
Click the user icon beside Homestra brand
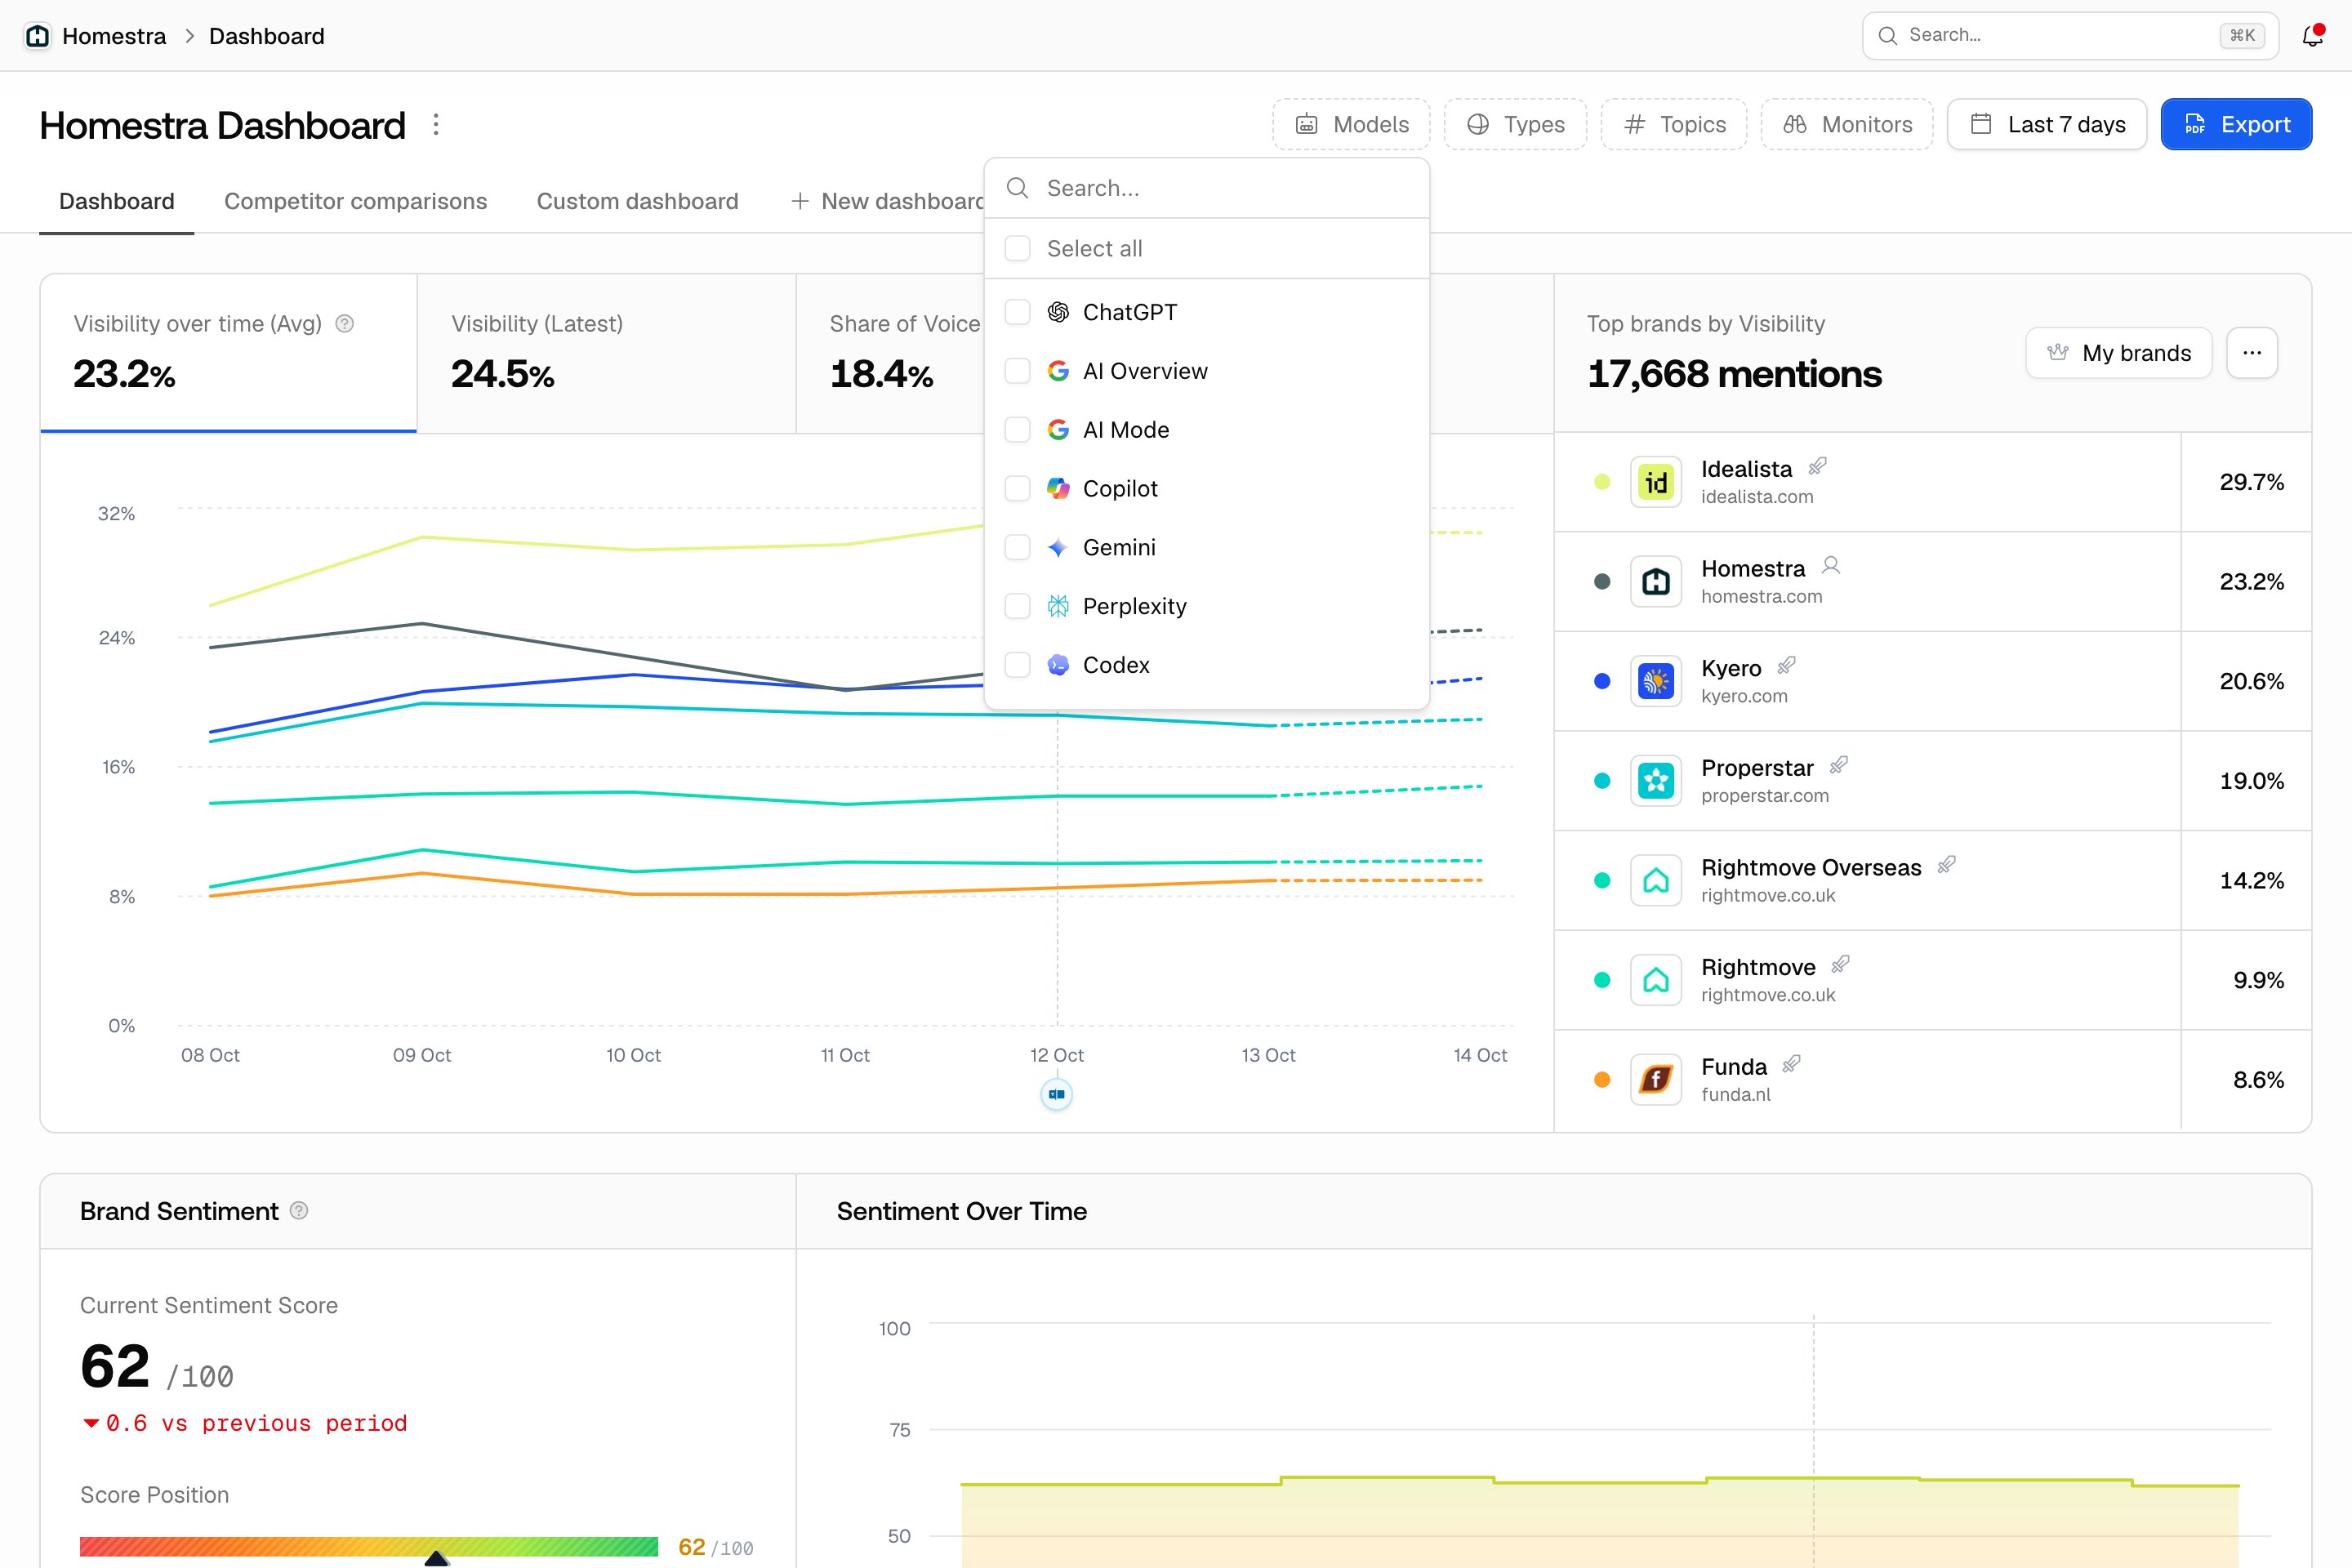(x=1831, y=565)
